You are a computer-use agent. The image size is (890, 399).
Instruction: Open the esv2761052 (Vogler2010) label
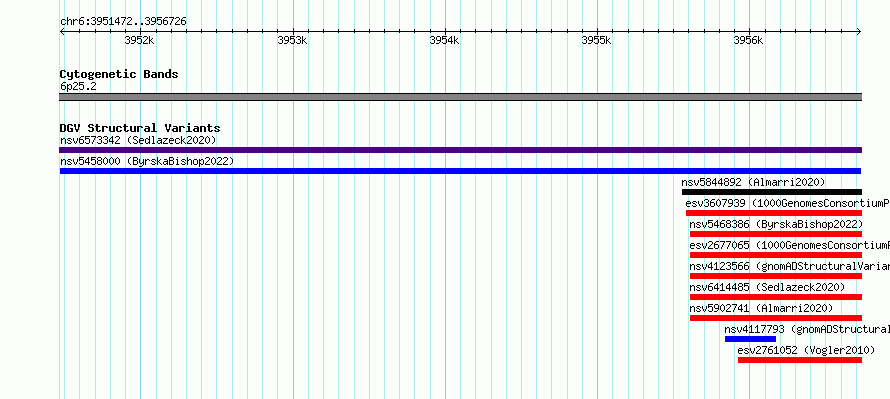pyautogui.click(x=806, y=350)
